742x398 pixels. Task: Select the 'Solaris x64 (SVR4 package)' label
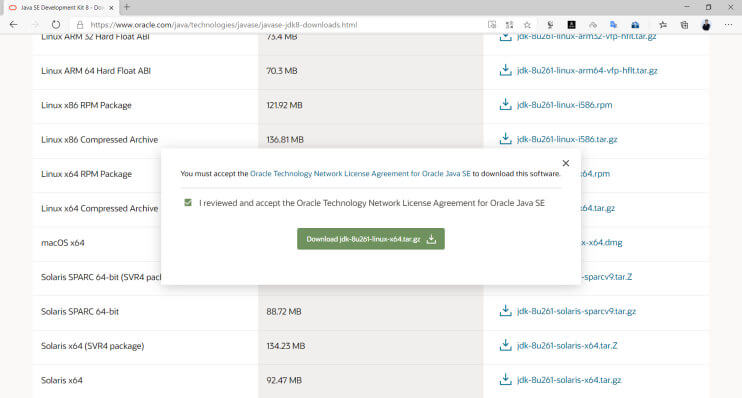coord(92,346)
